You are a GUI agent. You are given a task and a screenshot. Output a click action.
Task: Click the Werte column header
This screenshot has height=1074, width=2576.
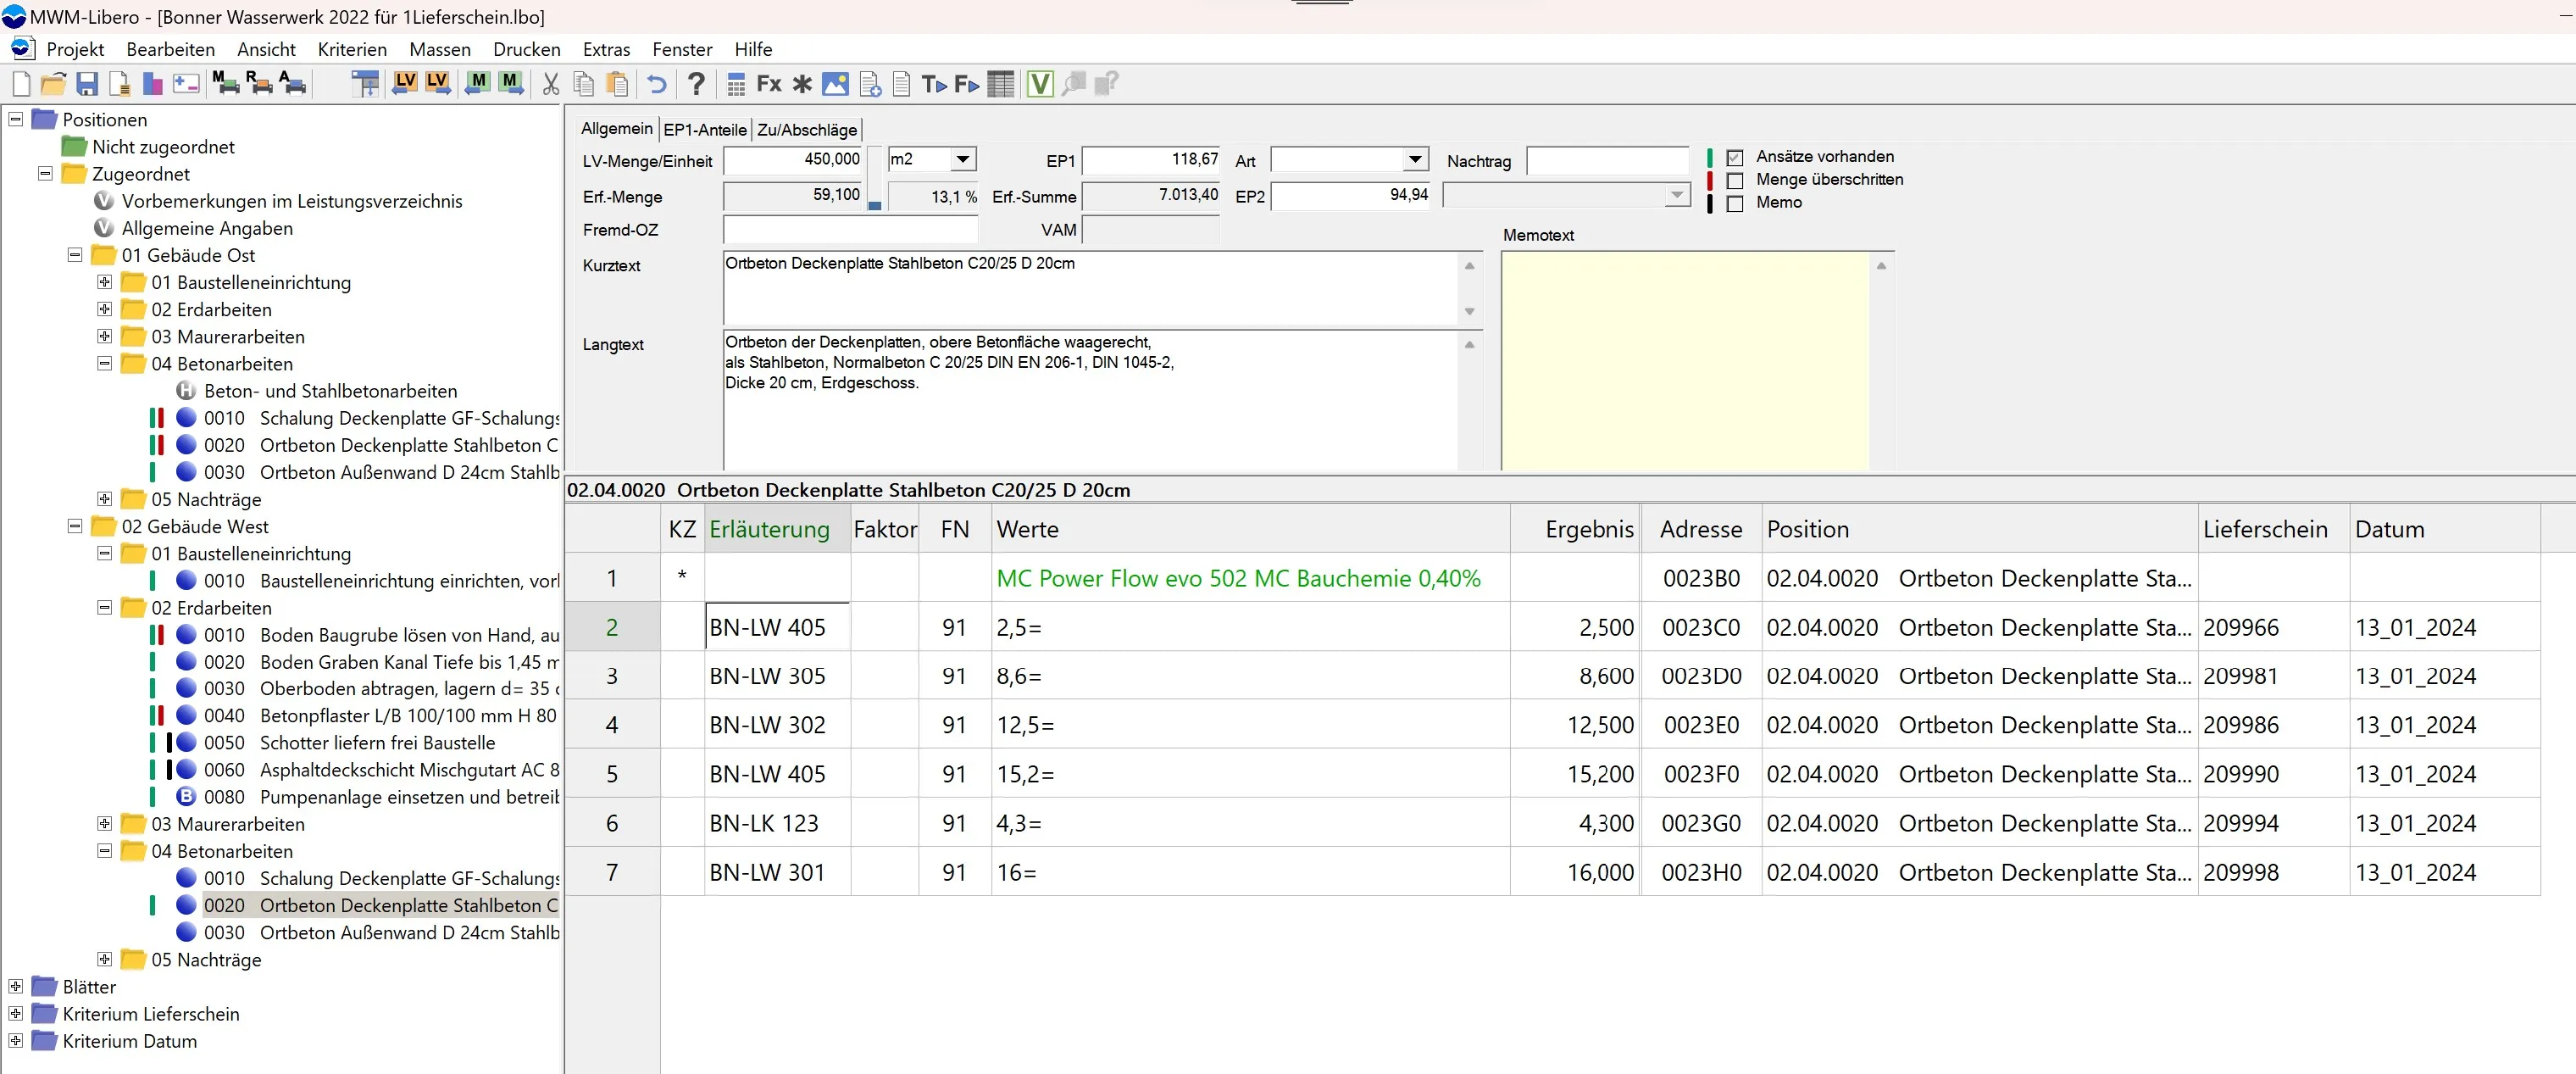(x=1250, y=529)
